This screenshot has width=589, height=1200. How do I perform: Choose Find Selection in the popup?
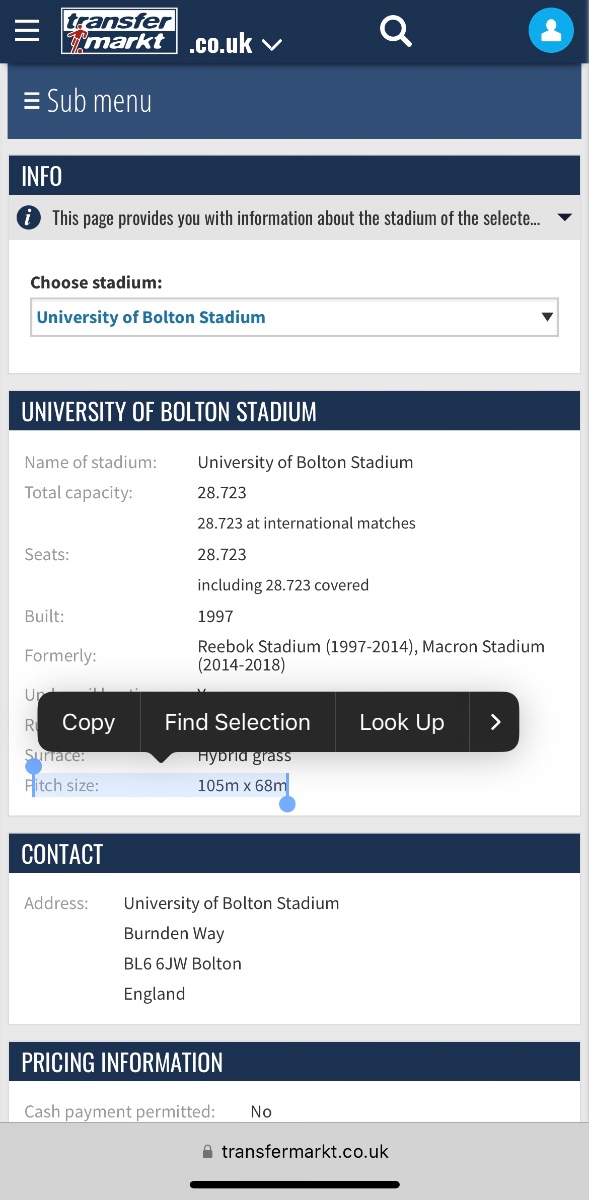tap(237, 722)
